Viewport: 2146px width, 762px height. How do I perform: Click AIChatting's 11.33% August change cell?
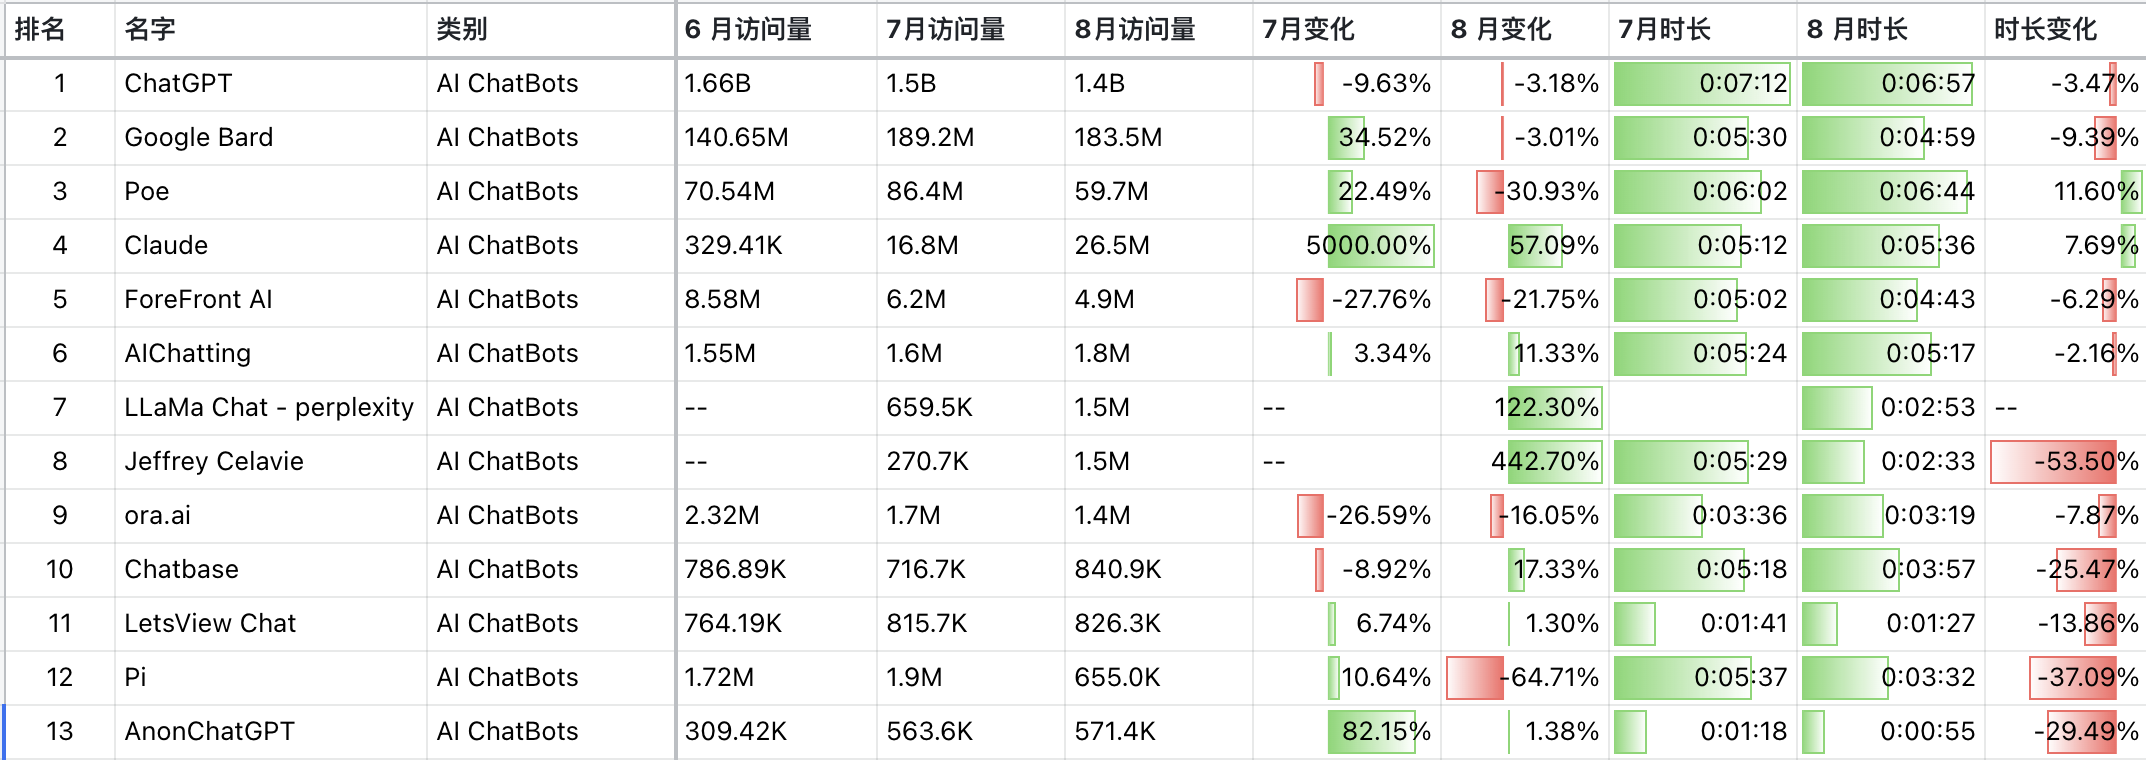click(x=1525, y=354)
